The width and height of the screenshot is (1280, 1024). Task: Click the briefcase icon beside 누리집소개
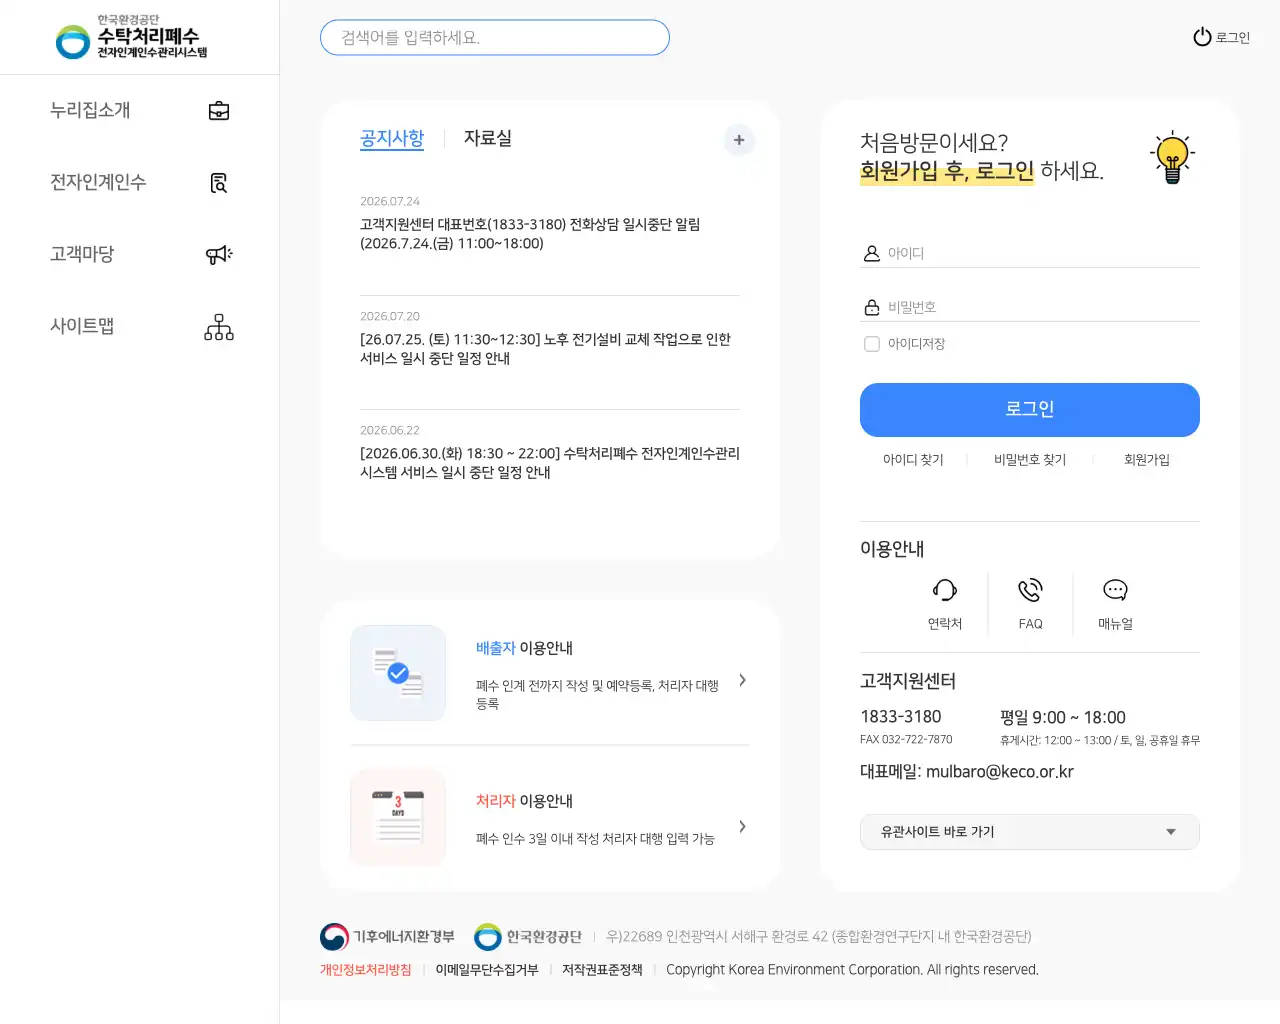(x=219, y=111)
